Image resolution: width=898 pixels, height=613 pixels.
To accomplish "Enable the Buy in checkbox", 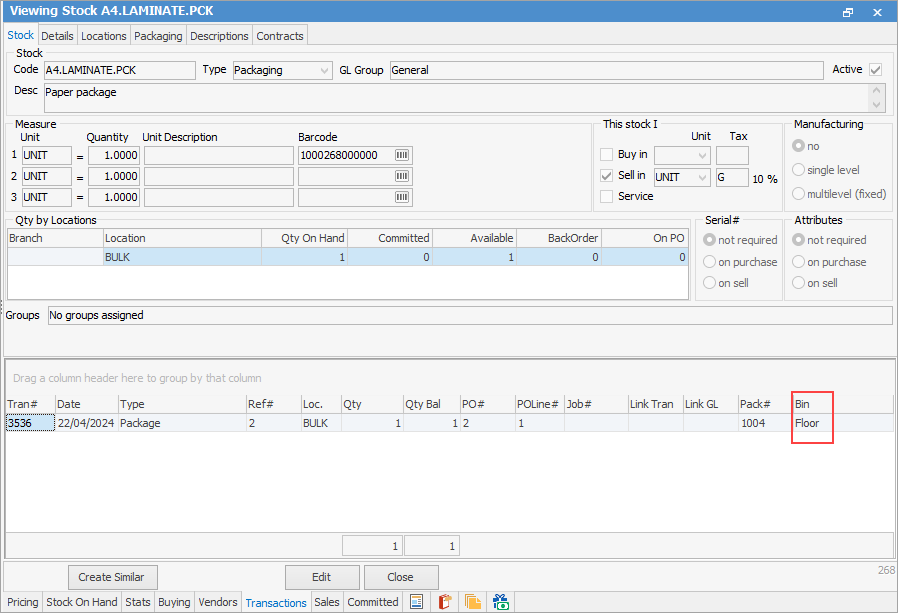I will pyautogui.click(x=606, y=155).
